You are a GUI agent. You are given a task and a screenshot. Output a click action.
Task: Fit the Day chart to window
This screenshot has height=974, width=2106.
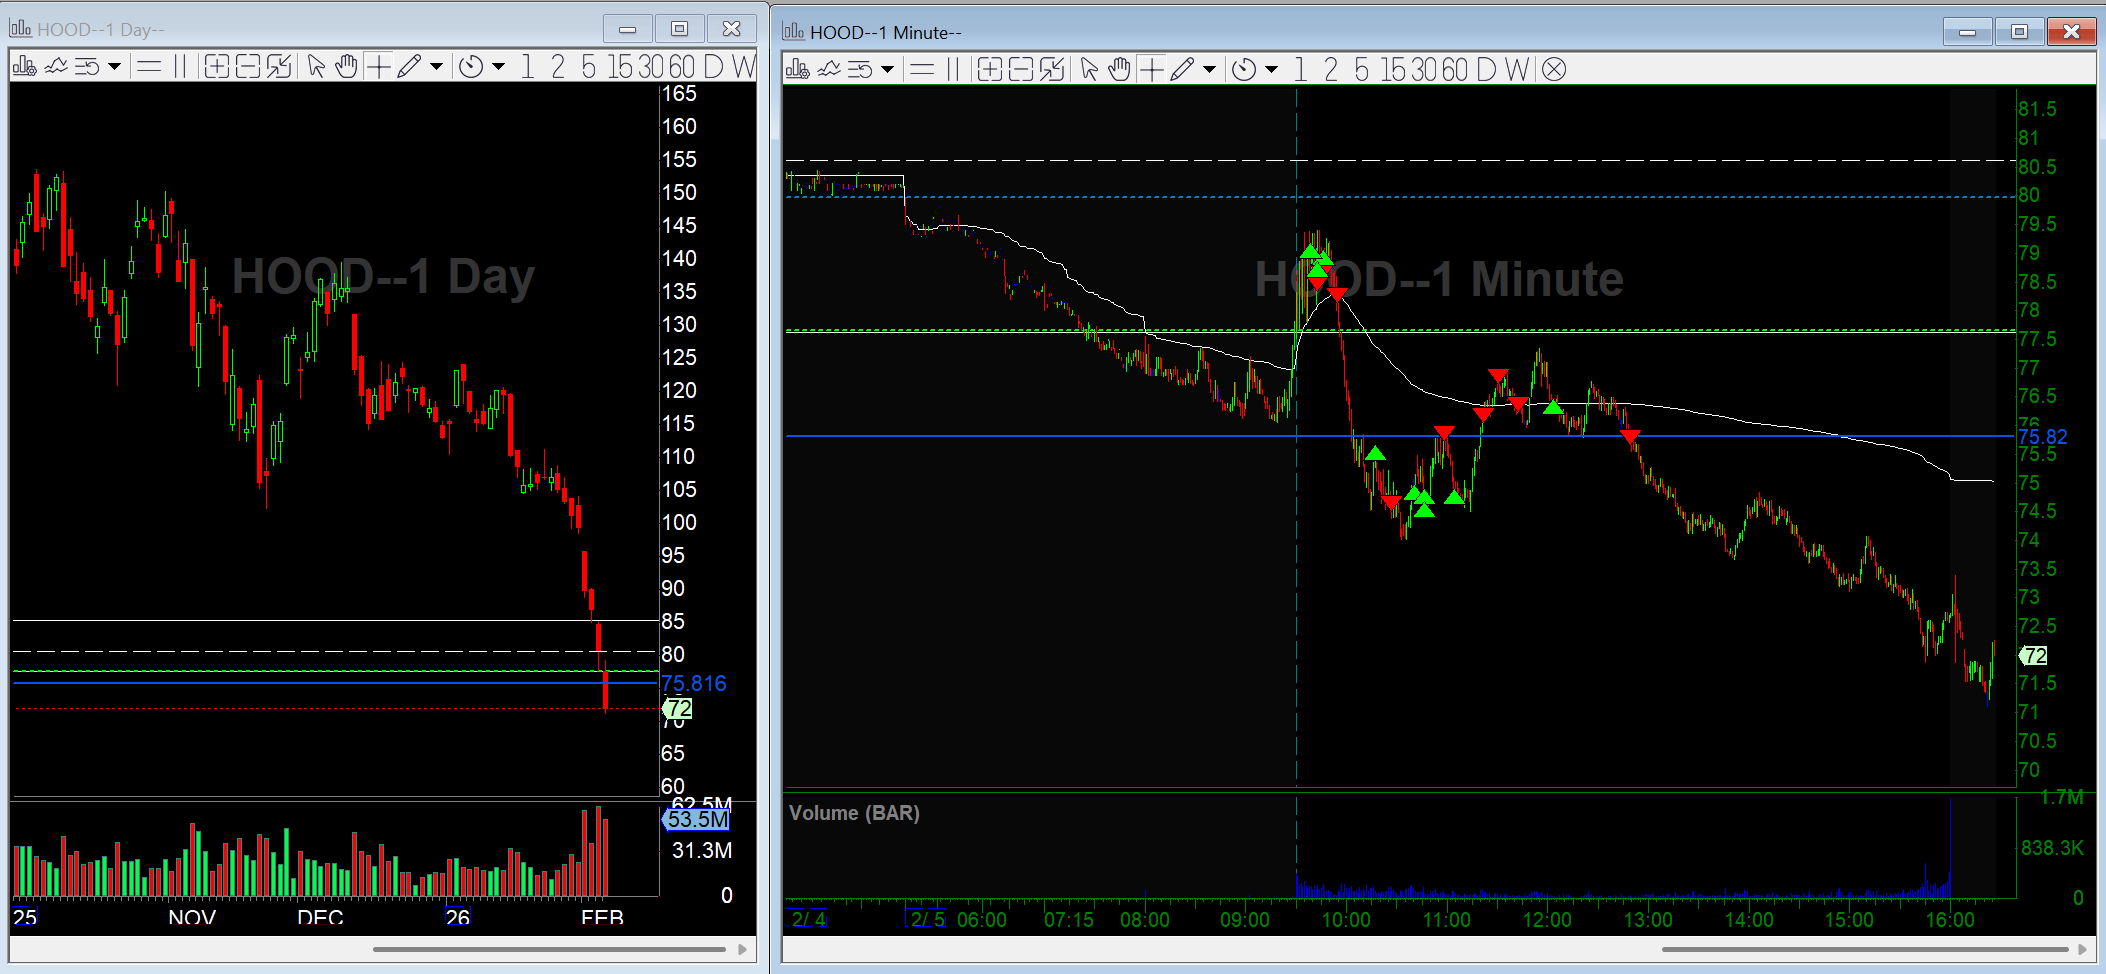click(279, 67)
